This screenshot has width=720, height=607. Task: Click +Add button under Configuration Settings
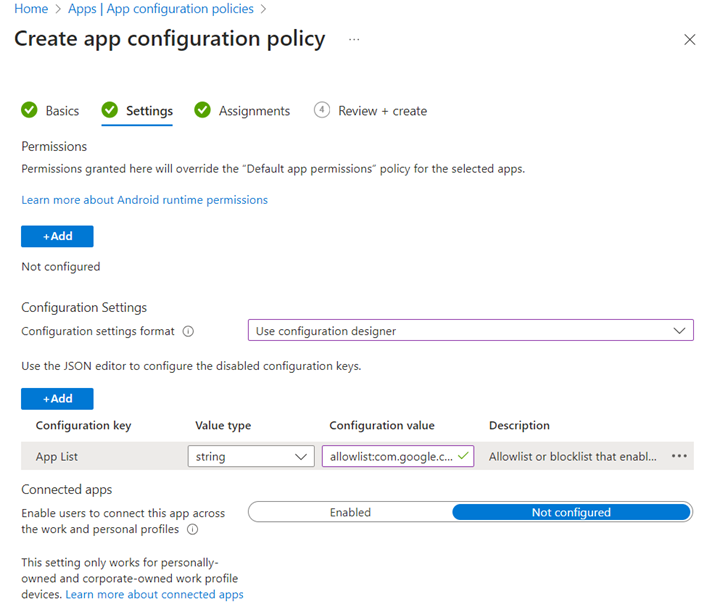(x=57, y=398)
